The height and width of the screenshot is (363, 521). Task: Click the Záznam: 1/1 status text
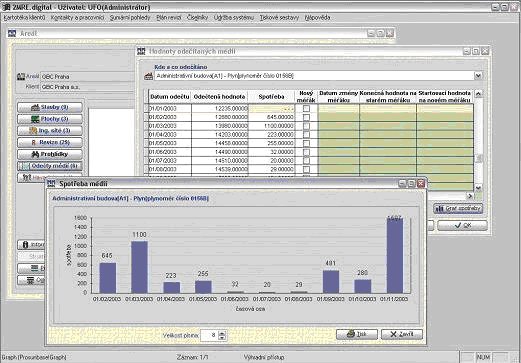point(192,357)
